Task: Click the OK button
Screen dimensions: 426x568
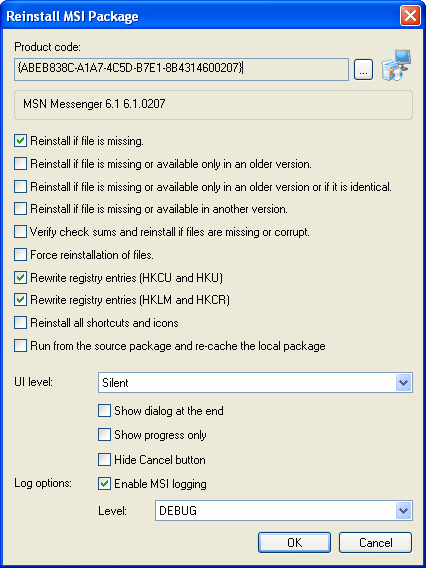Action: tap(294, 542)
